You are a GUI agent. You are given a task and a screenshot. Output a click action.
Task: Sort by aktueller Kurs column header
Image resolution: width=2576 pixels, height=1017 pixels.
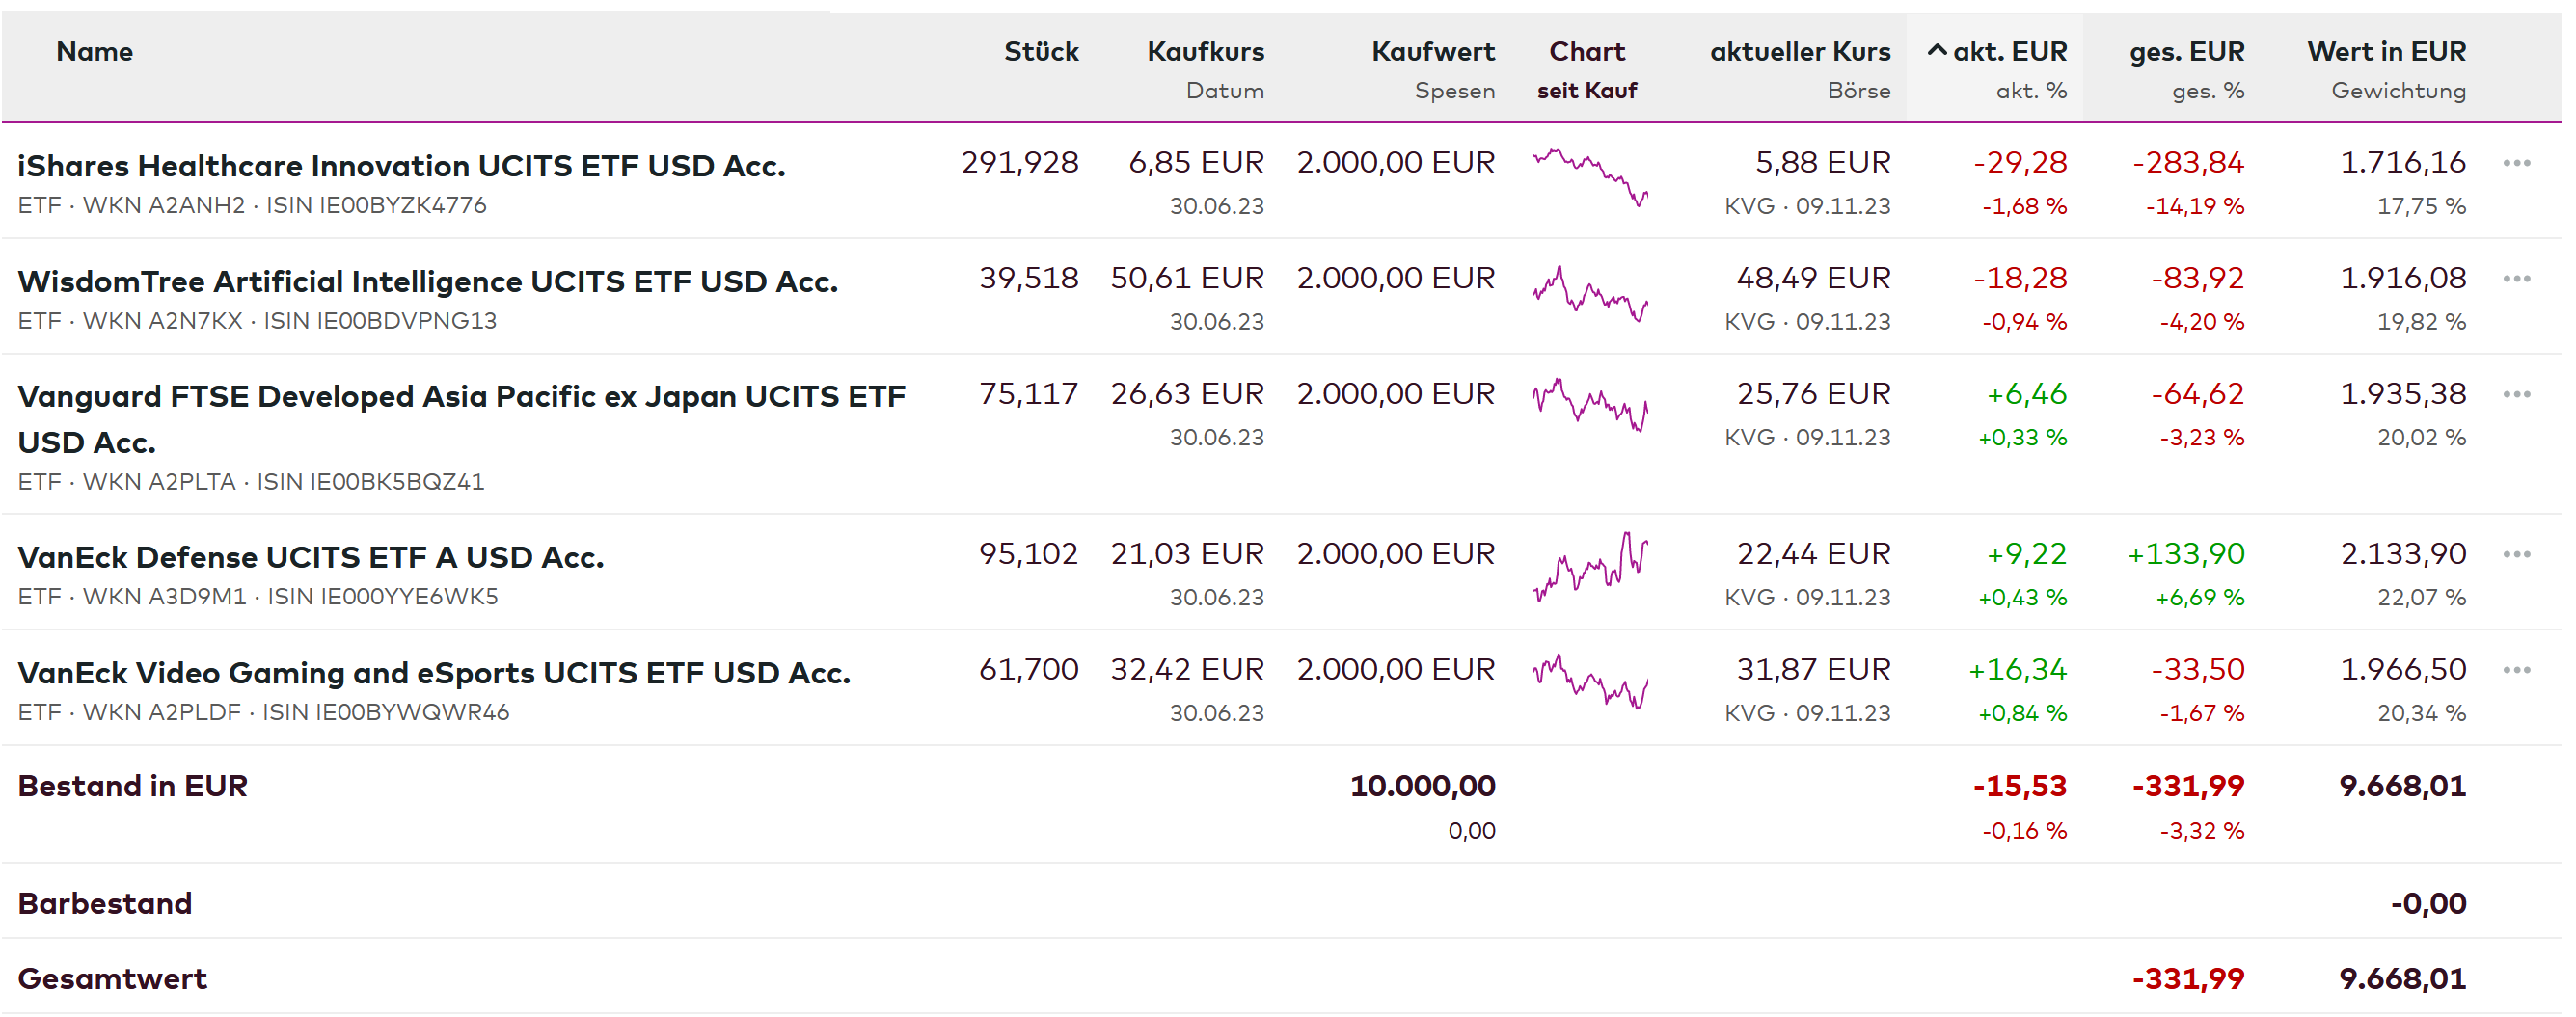[x=1799, y=52]
